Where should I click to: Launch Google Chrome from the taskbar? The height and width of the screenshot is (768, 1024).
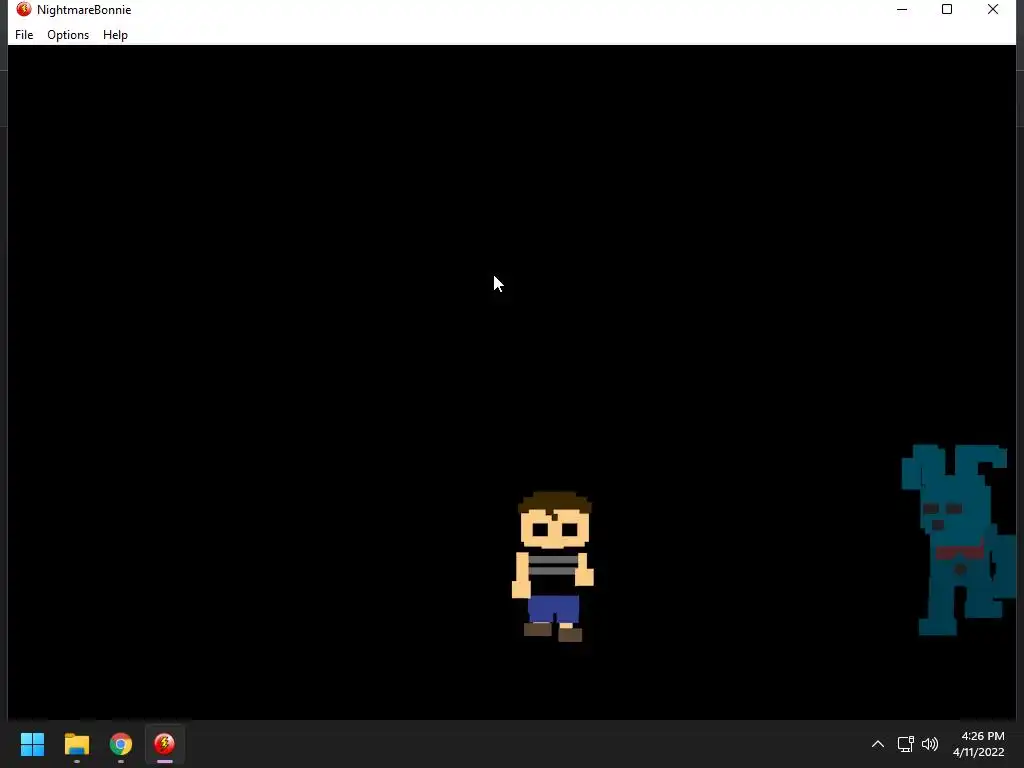(x=121, y=744)
